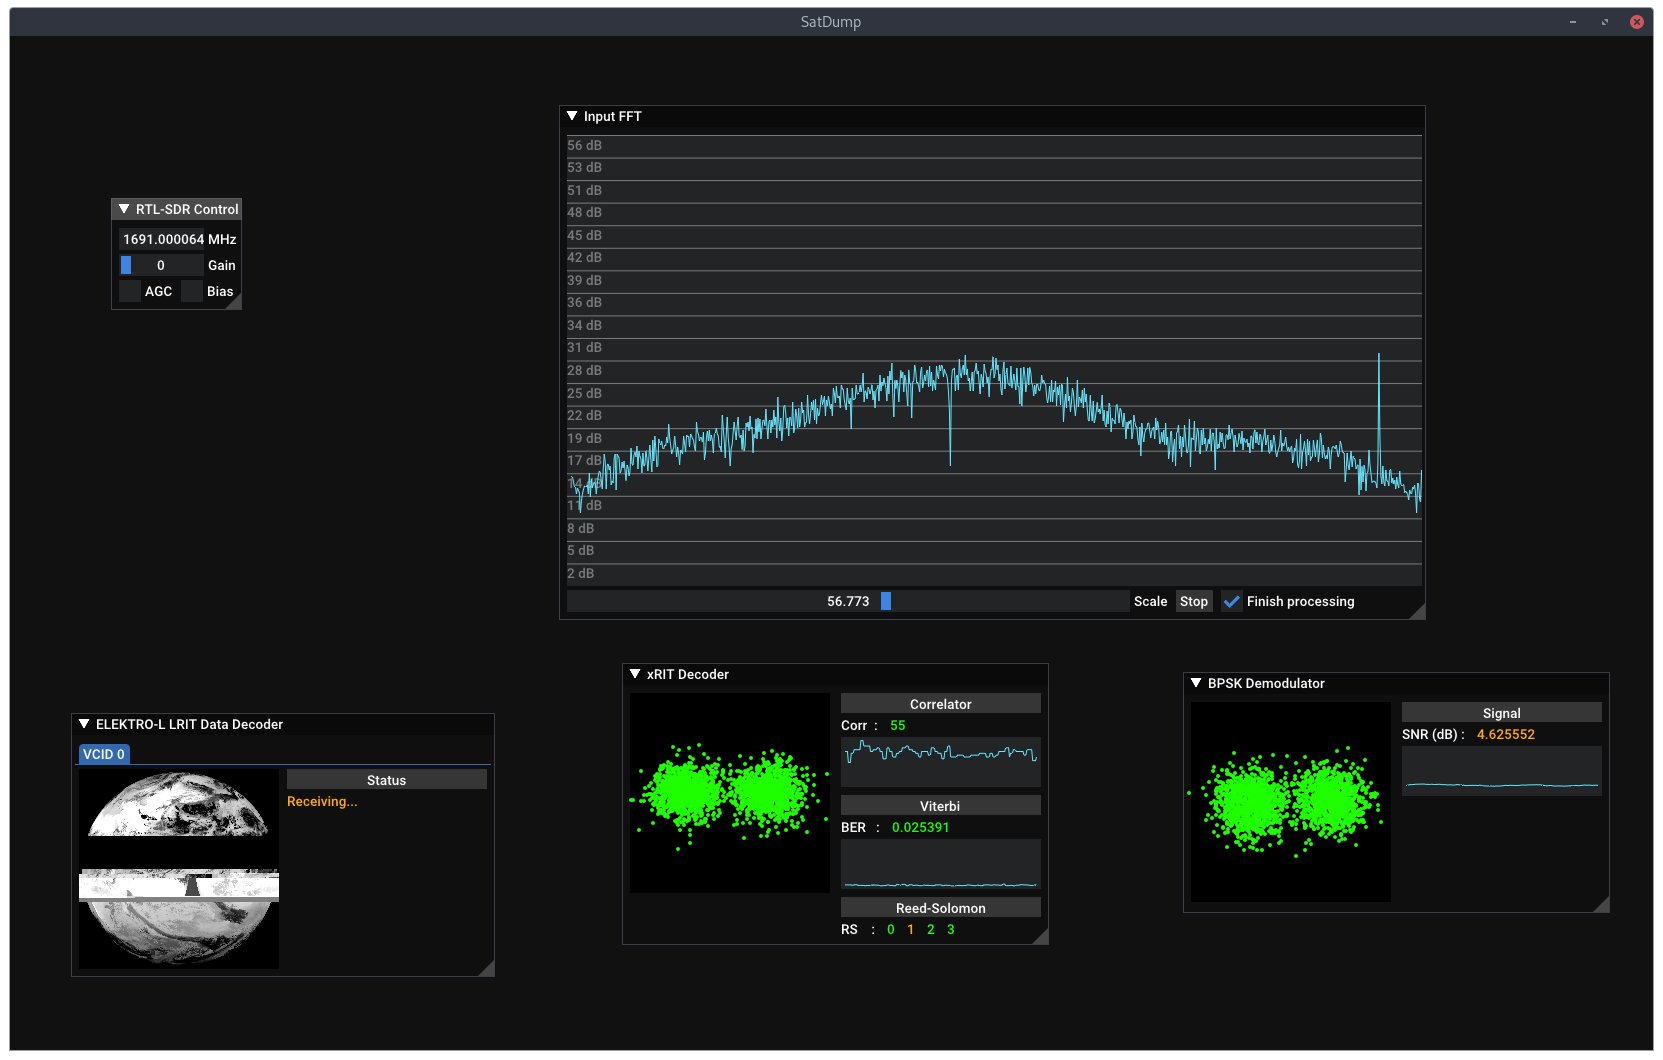Image resolution: width=1663 pixels, height=1060 pixels.
Task: Collapse the BPSK Demodulator panel
Action: [x=1196, y=683]
